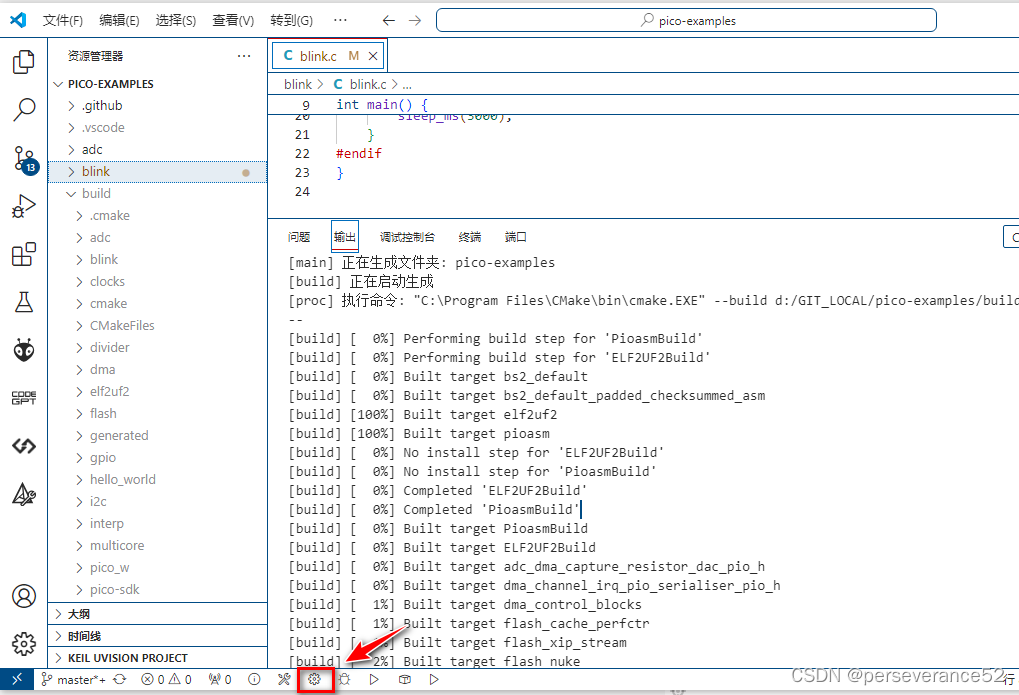Open the 转到(G) menu

coord(291,20)
